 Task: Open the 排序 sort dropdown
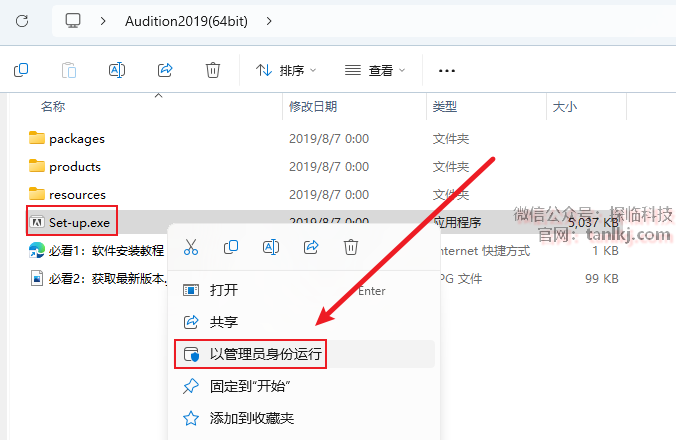pyautogui.click(x=286, y=70)
